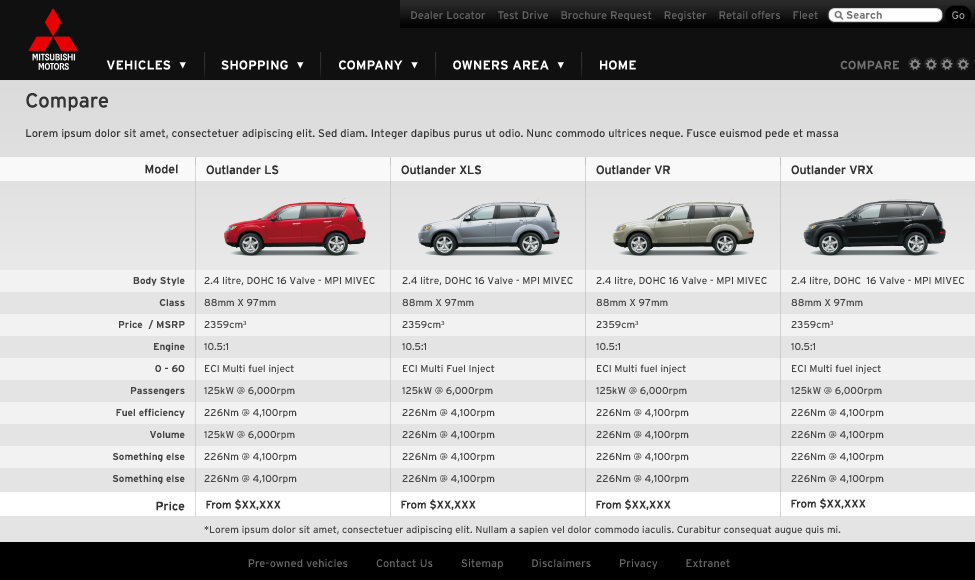Click Outlander VR 88mm X 97mm cell
The width and height of the screenshot is (975, 580).
632,303
